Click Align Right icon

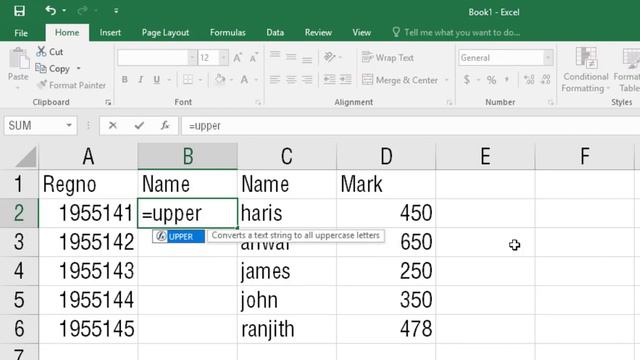point(307,80)
